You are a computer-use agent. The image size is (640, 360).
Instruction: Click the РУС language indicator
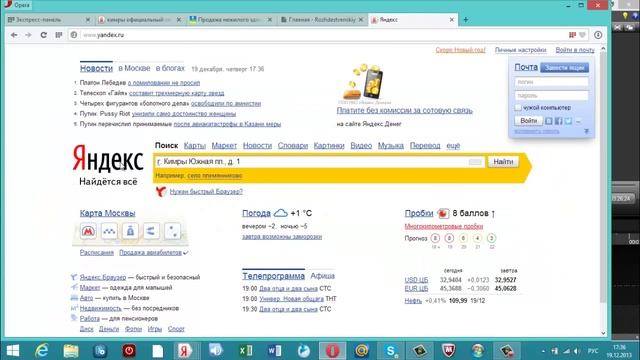pos(593,351)
